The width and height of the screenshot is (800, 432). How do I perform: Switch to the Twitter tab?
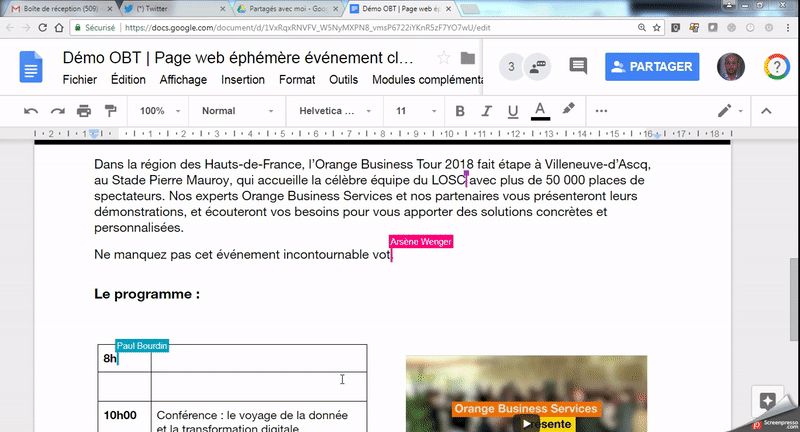point(173,9)
